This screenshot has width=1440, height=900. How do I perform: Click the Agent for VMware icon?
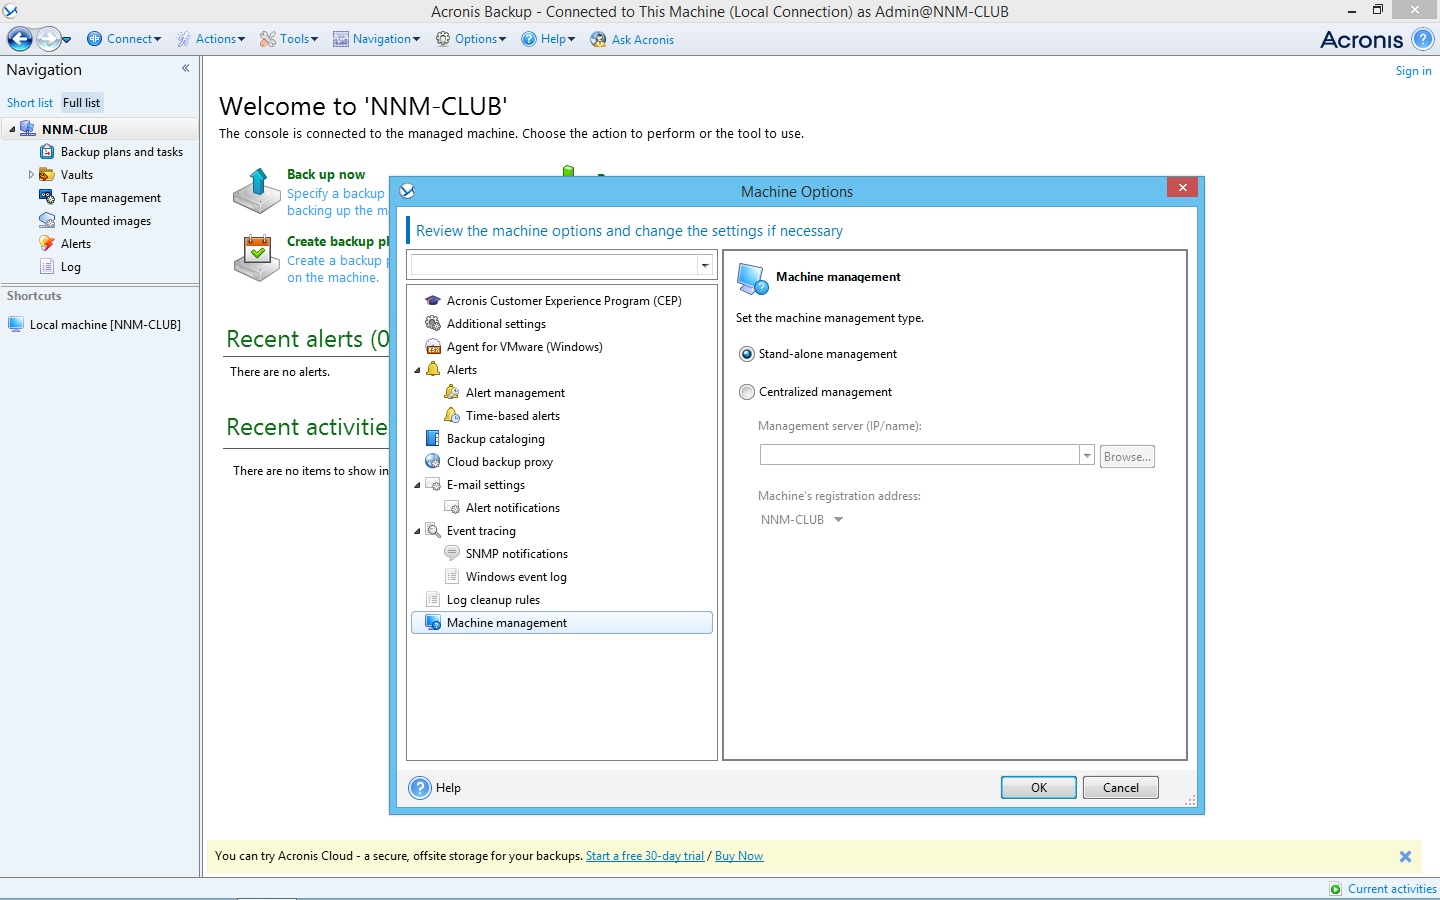433,347
